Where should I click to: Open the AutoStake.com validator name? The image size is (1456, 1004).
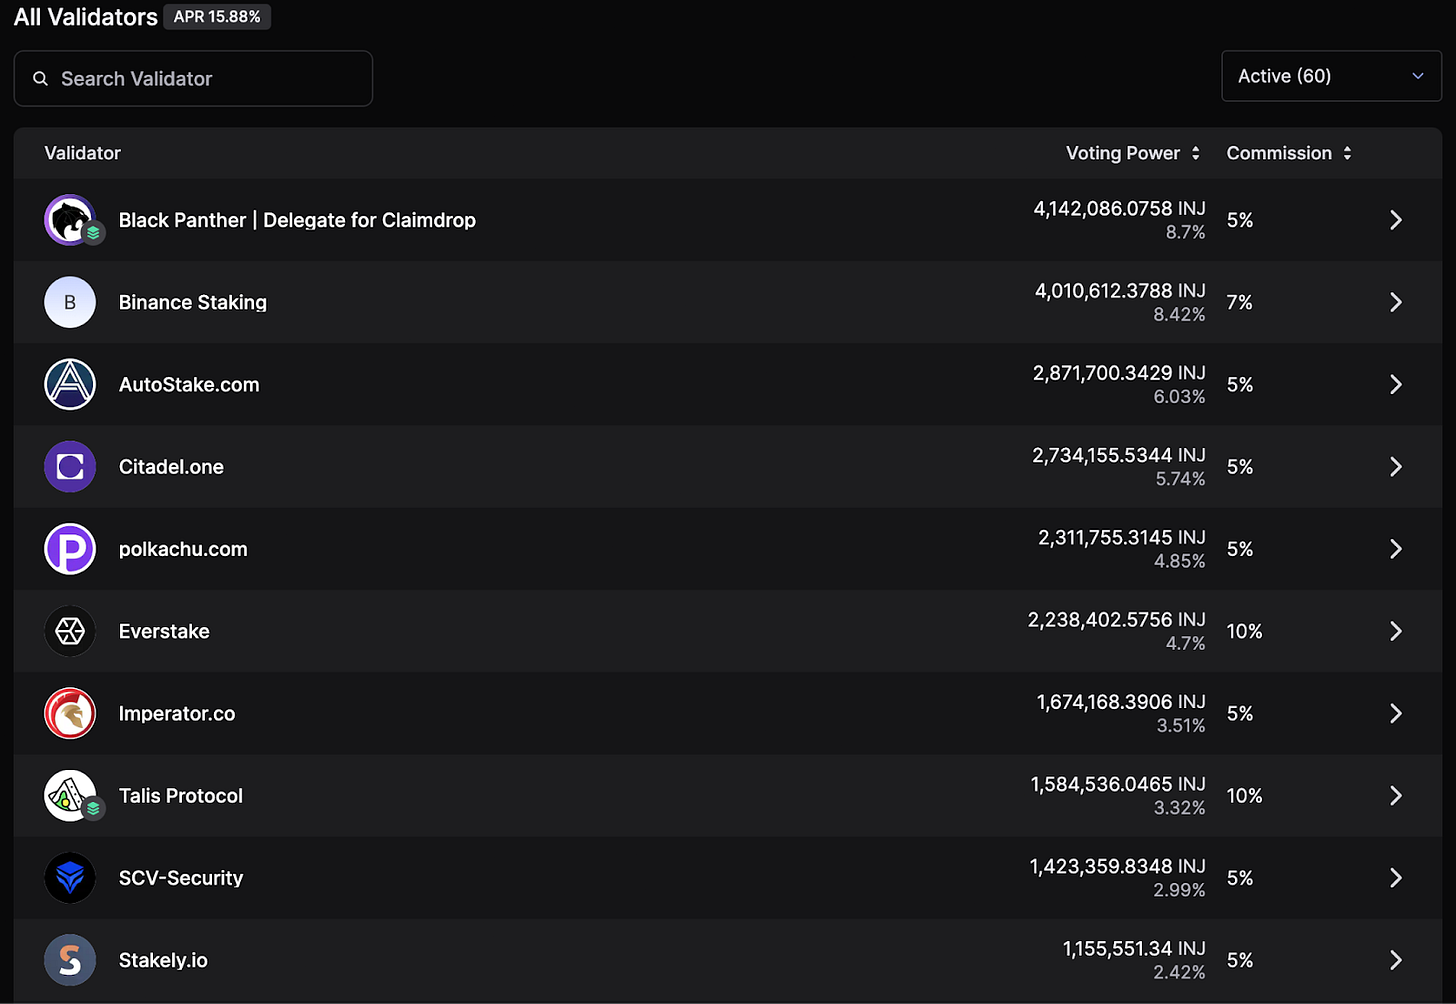coord(189,384)
